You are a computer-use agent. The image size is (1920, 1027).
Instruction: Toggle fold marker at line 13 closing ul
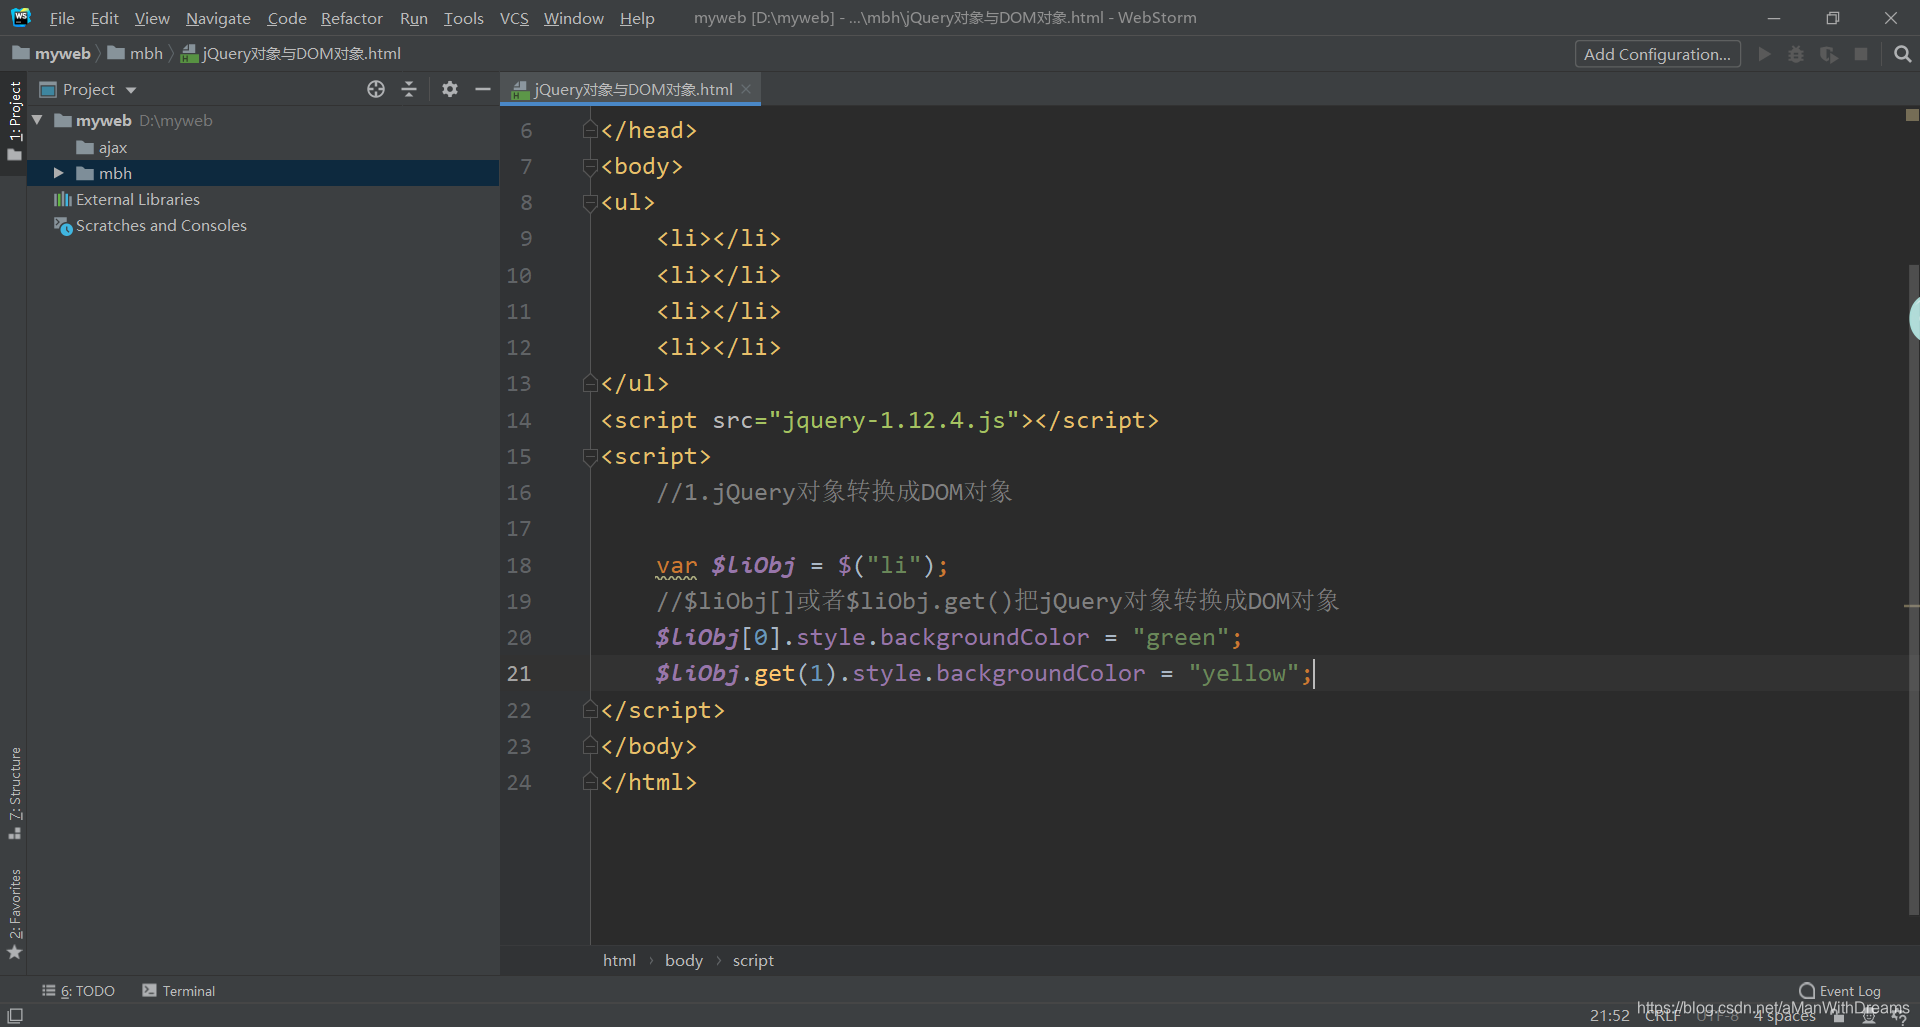(x=590, y=383)
